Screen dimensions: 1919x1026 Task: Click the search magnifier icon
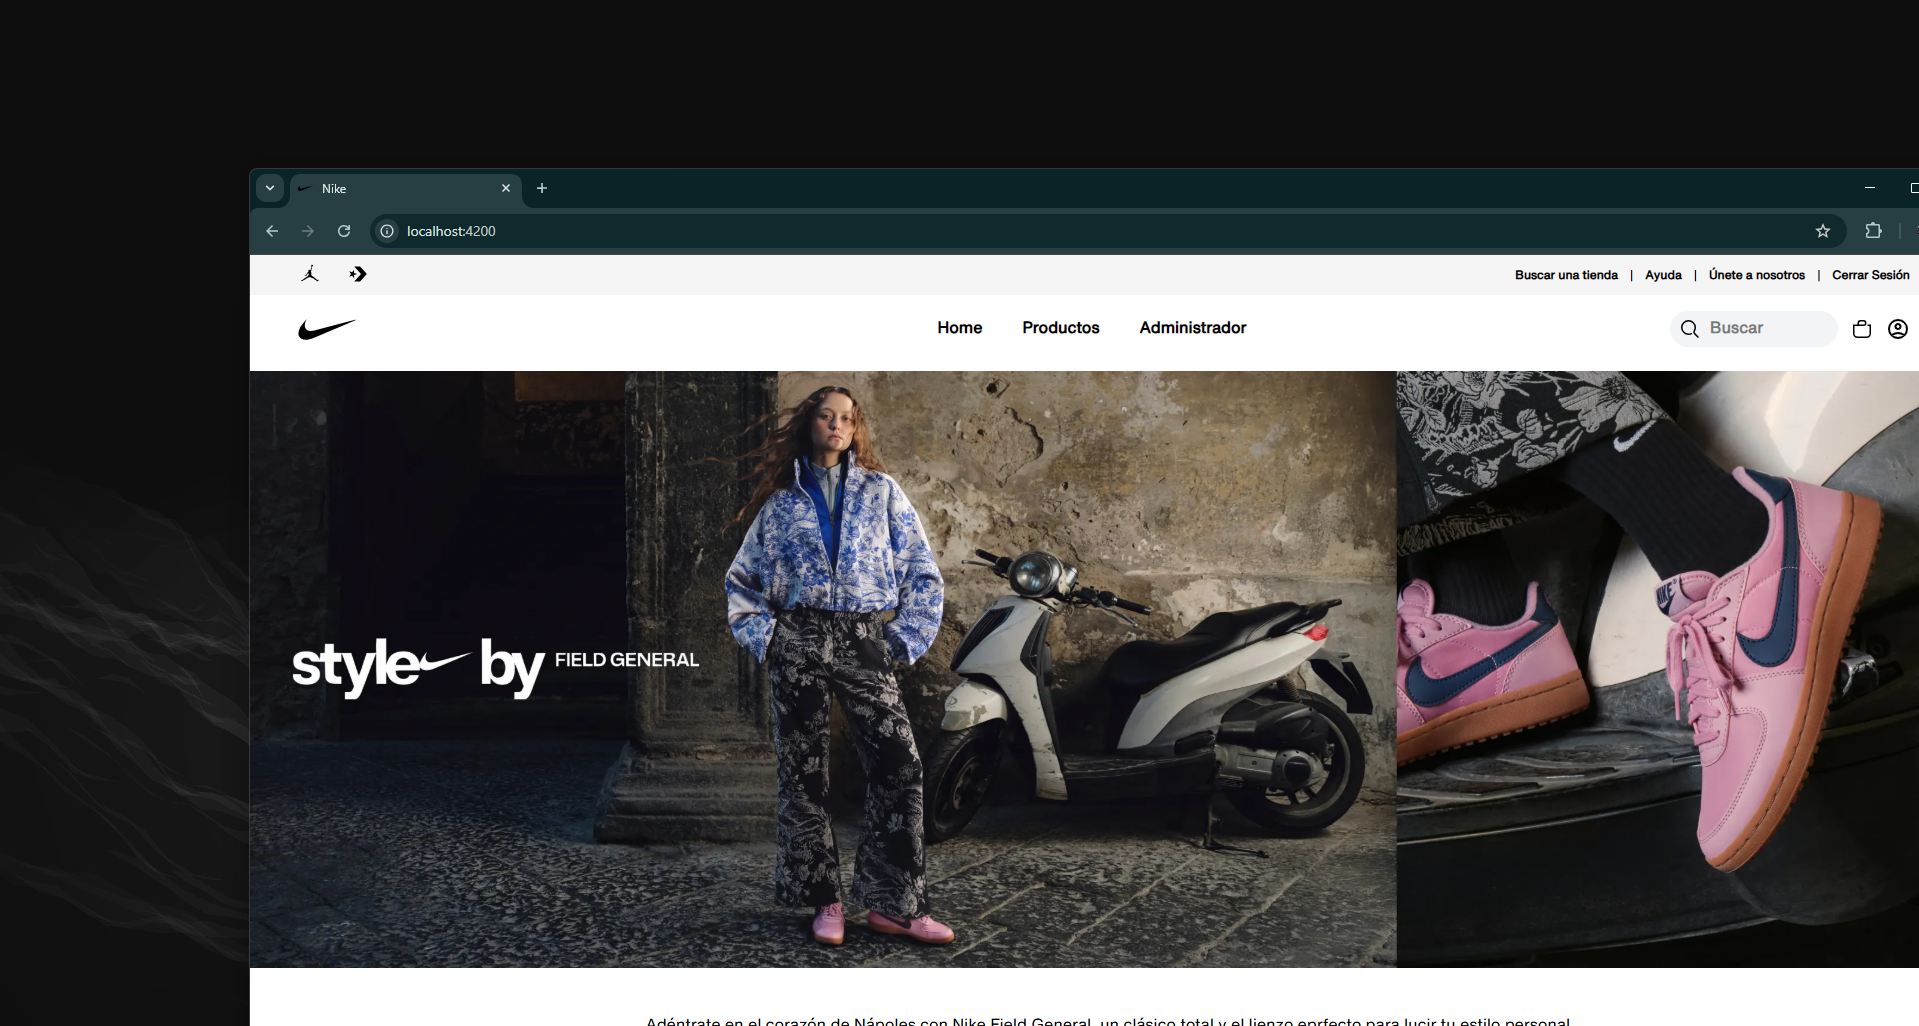point(1689,329)
